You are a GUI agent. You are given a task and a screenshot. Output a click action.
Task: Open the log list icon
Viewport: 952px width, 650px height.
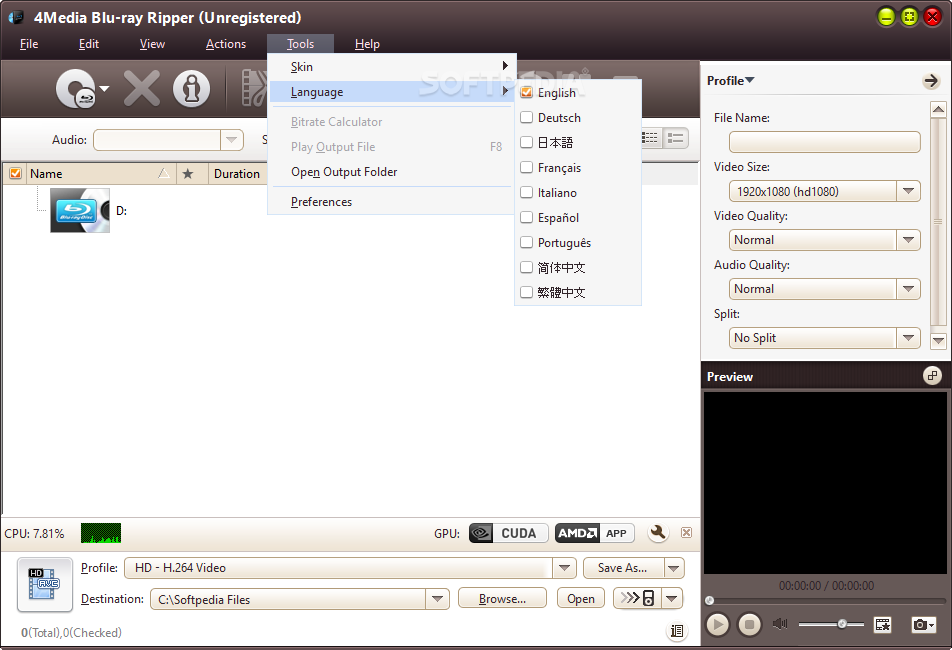click(676, 631)
